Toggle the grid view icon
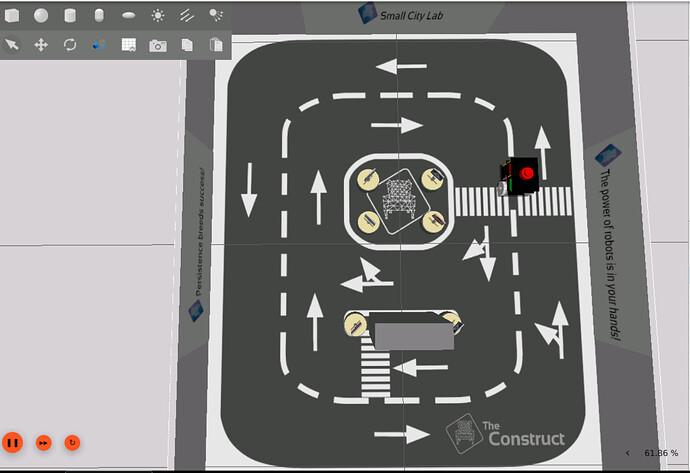Image resolution: width=690 pixels, height=473 pixels. (x=128, y=45)
